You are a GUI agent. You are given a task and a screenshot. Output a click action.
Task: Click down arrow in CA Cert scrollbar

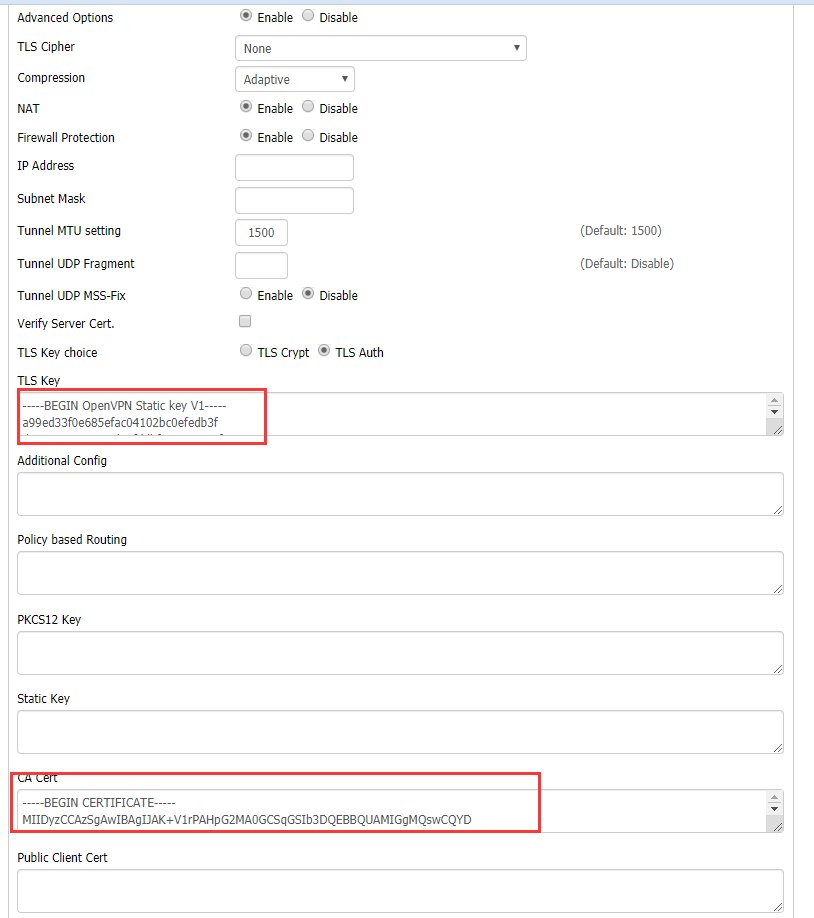tap(774, 809)
